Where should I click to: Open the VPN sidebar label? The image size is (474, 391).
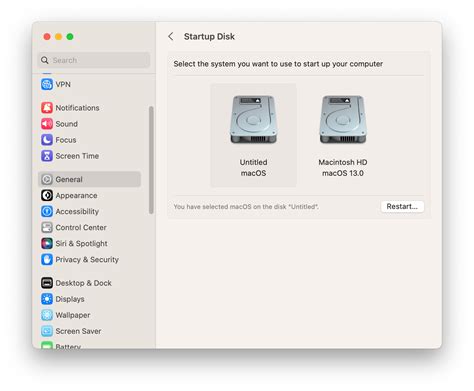pyautogui.click(x=63, y=85)
